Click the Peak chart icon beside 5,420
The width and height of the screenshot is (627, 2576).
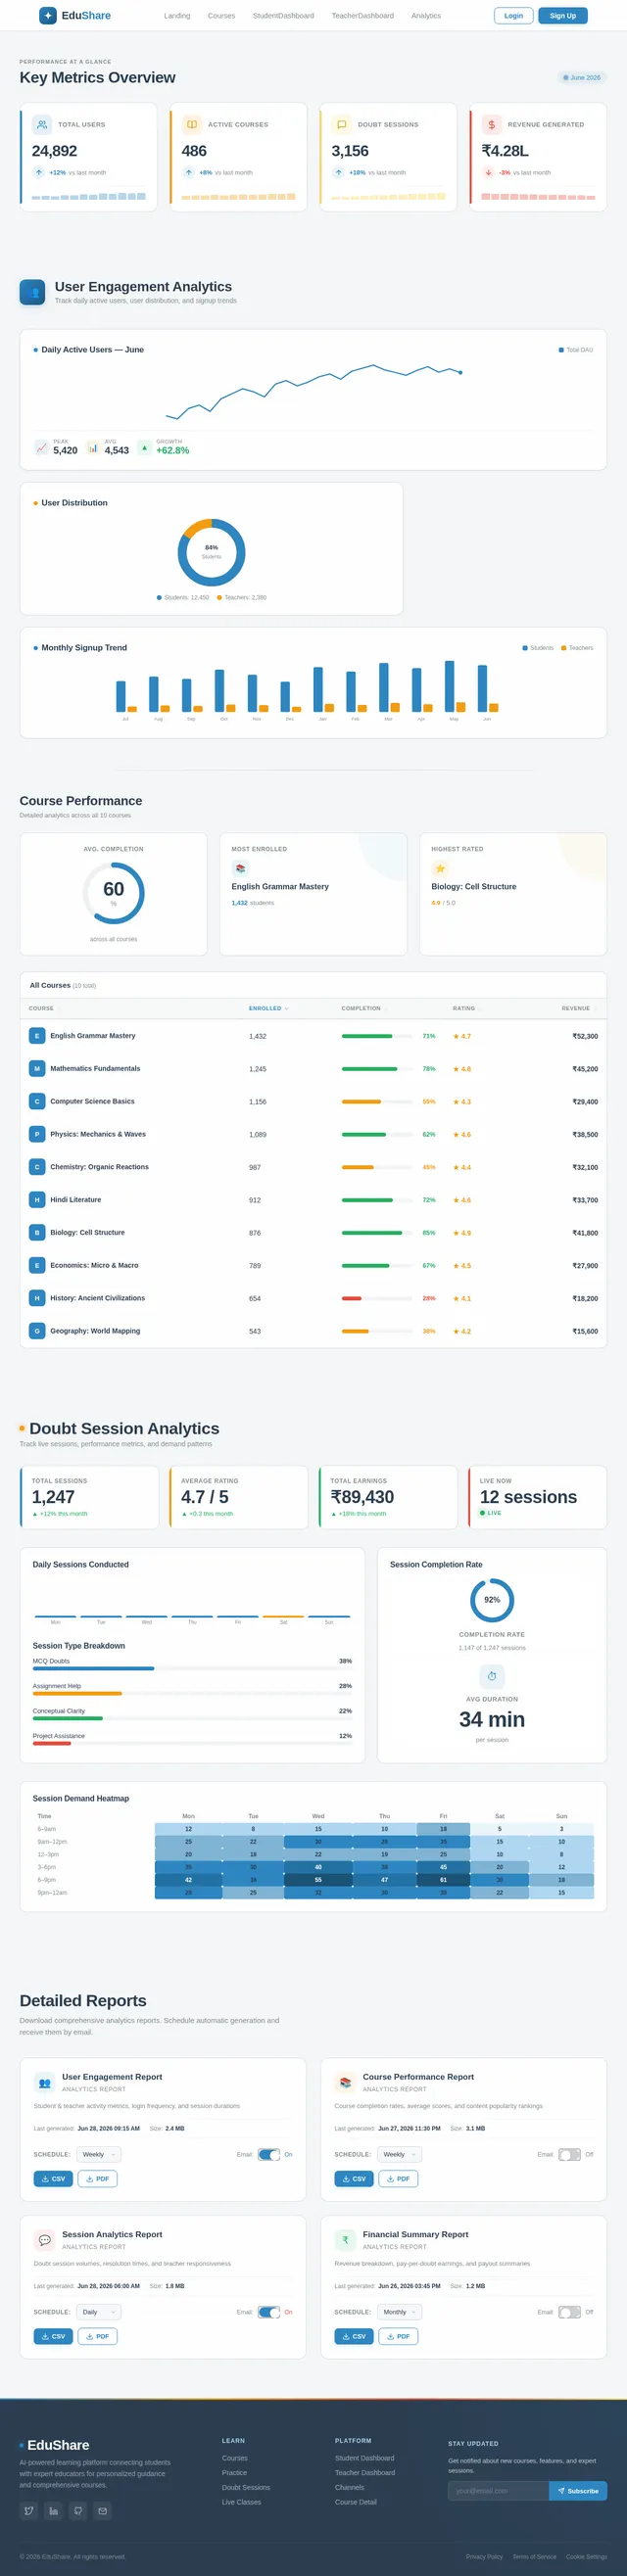(41, 448)
